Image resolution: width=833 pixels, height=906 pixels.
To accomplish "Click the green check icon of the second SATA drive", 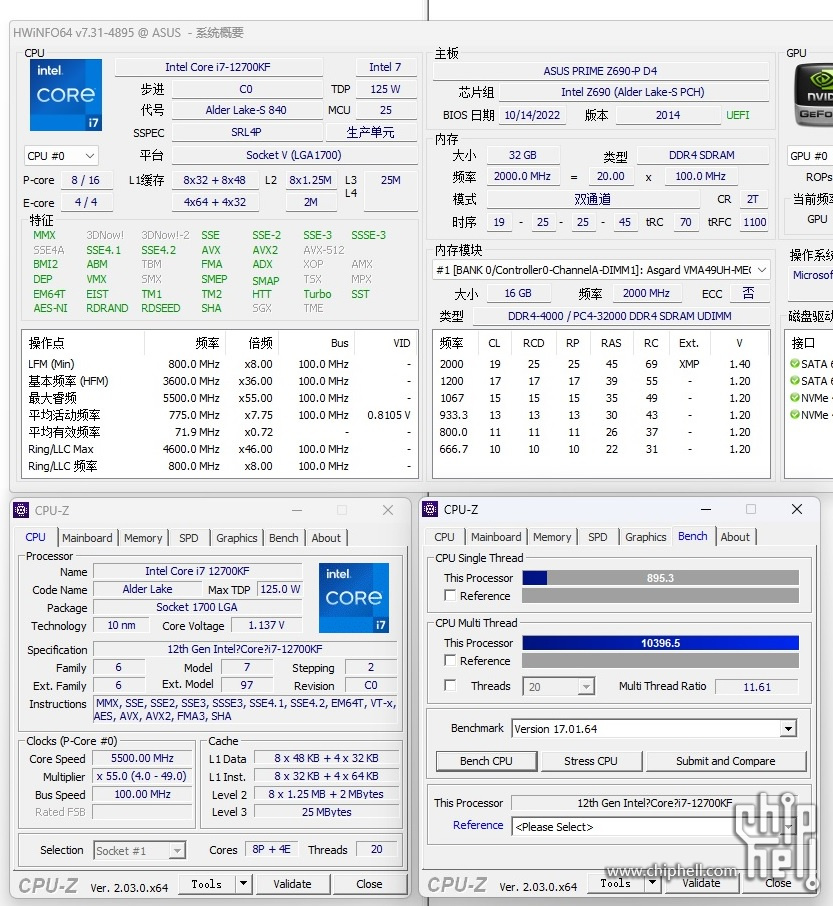I will 795,381.
